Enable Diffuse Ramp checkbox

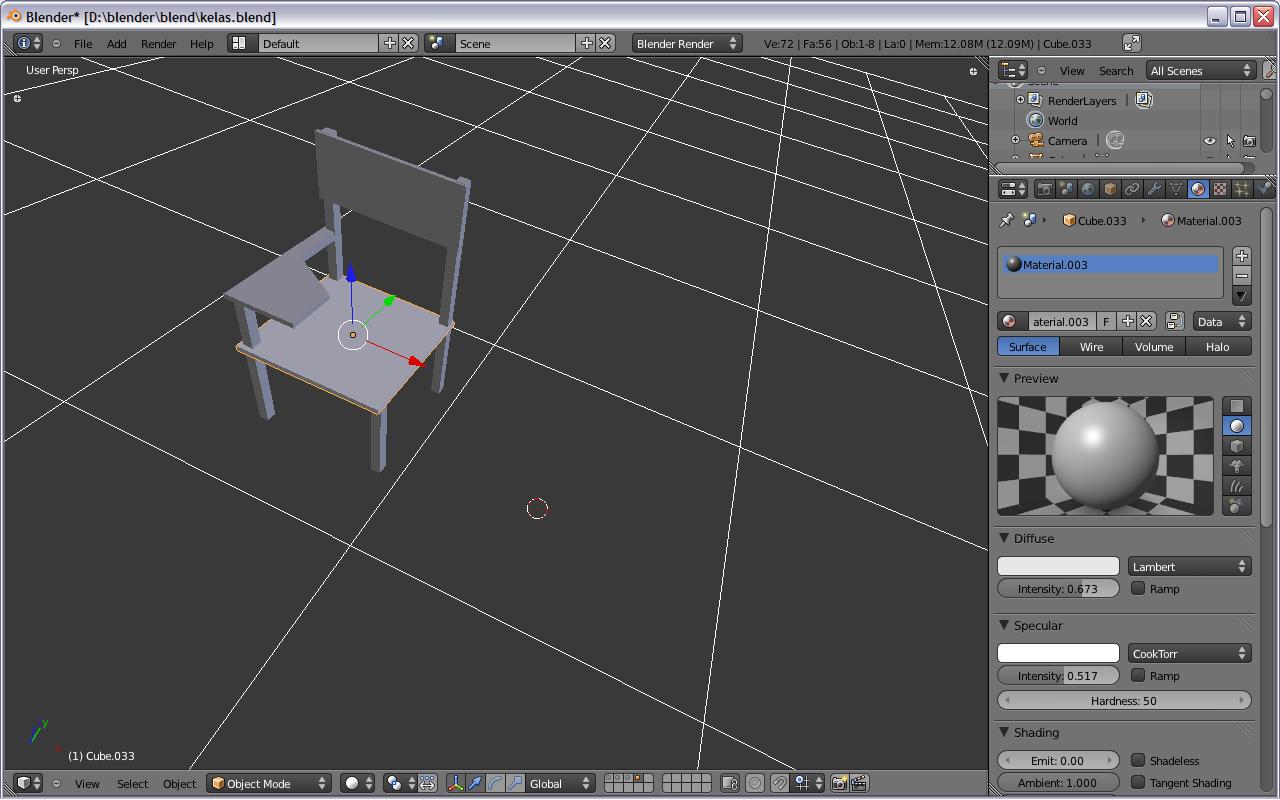[1138, 588]
